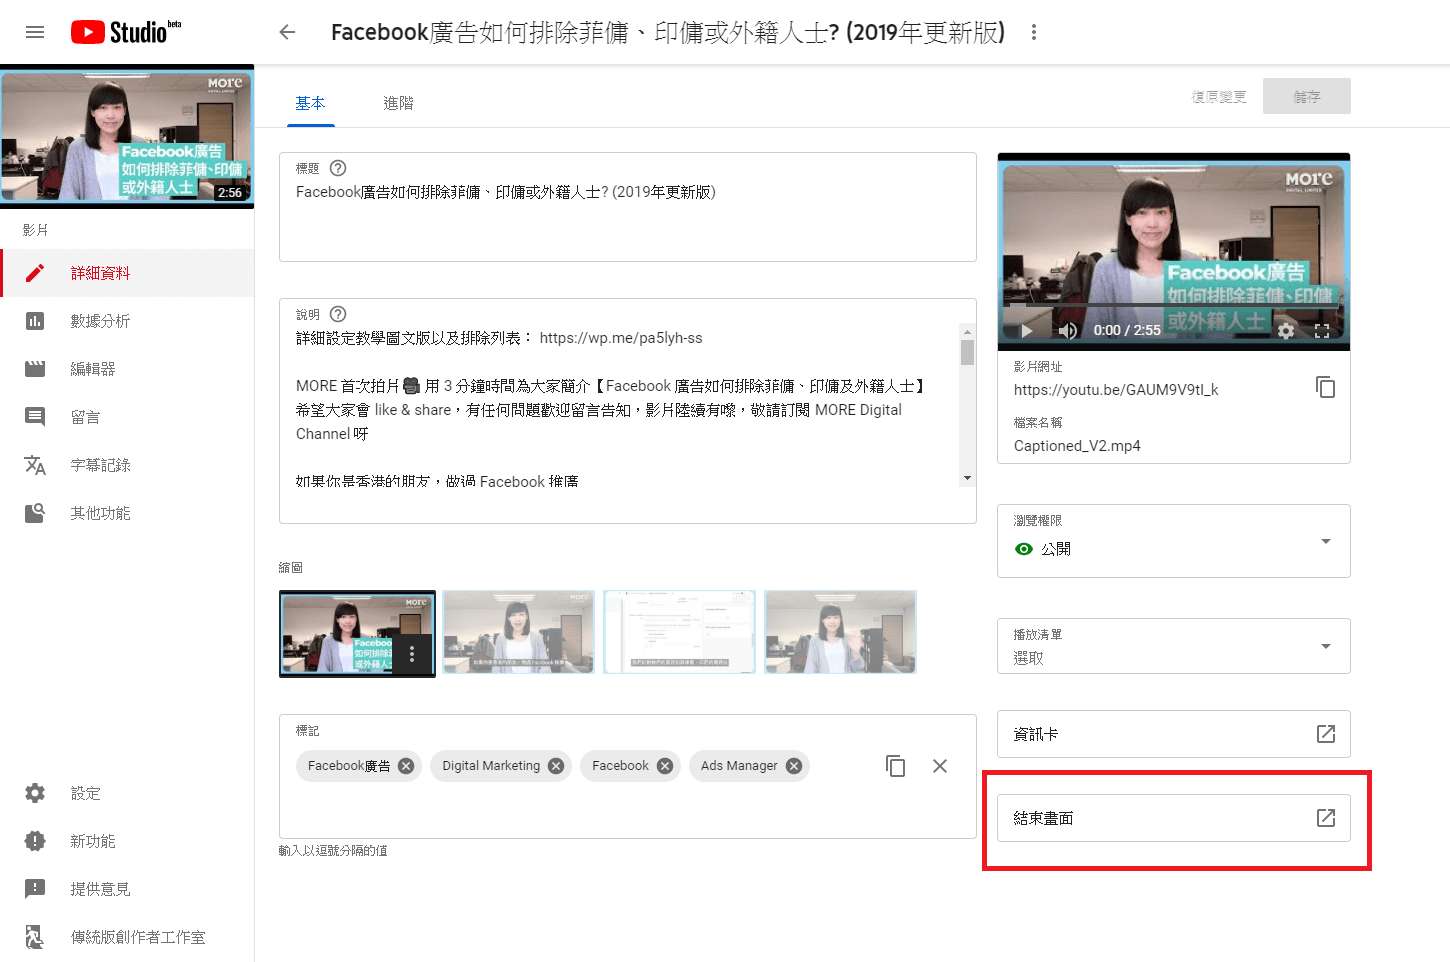The width and height of the screenshot is (1450, 962).
Task: Open 其他功能 in sidebar
Action: click(x=127, y=513)
